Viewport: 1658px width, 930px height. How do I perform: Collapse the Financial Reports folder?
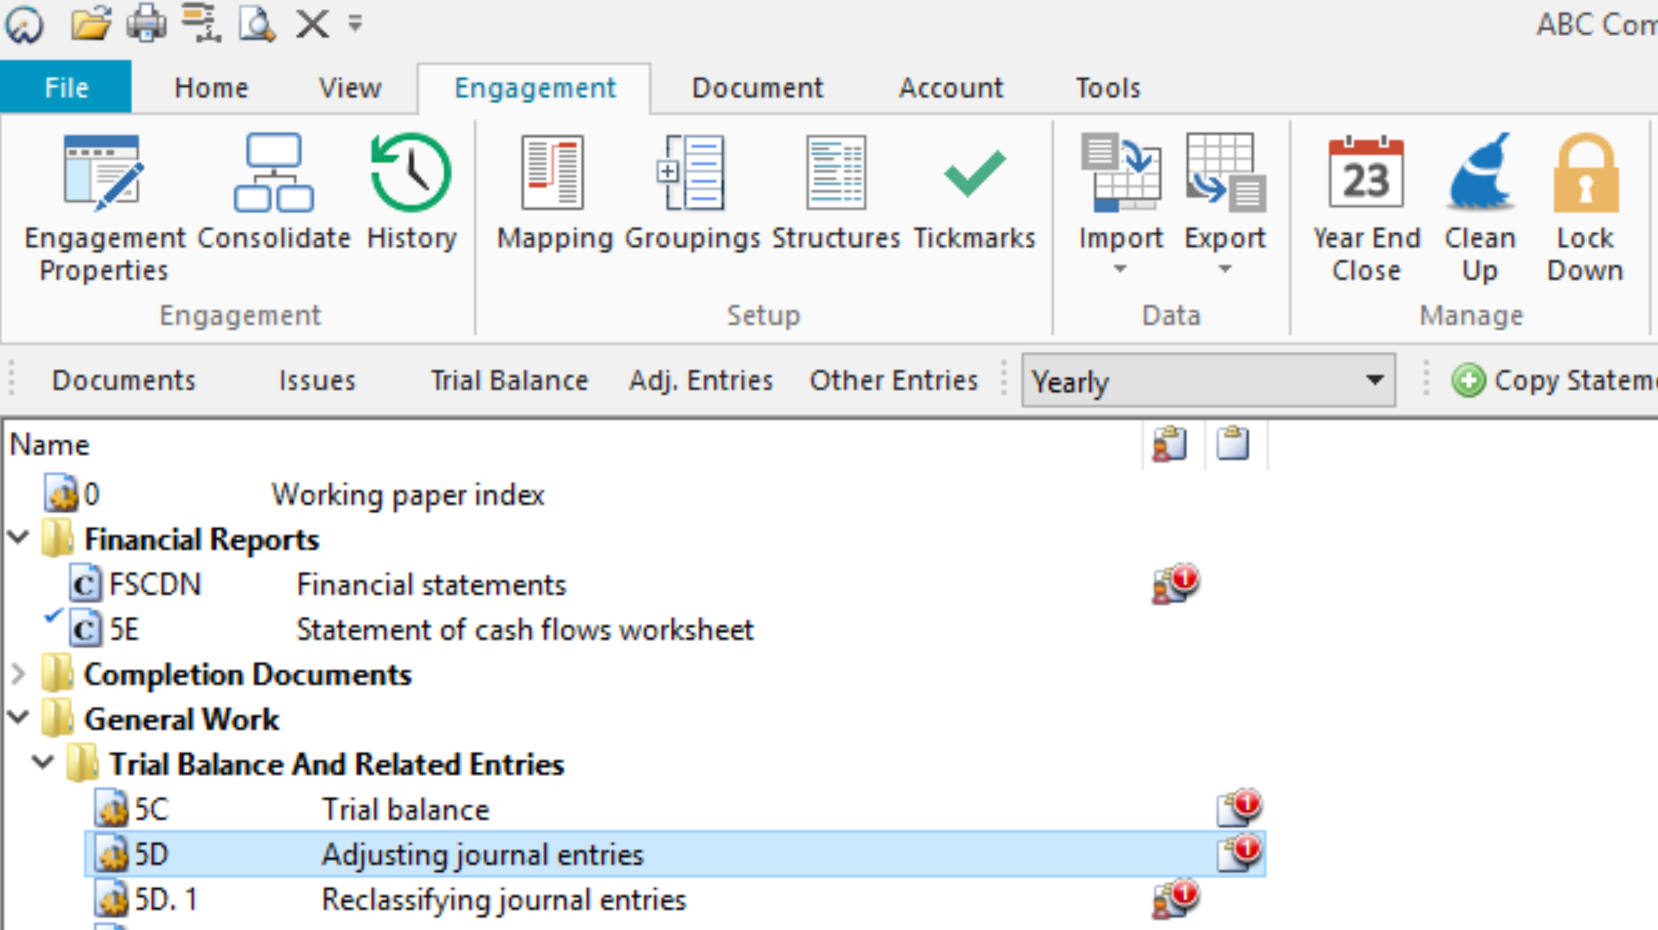click(18, 539)
